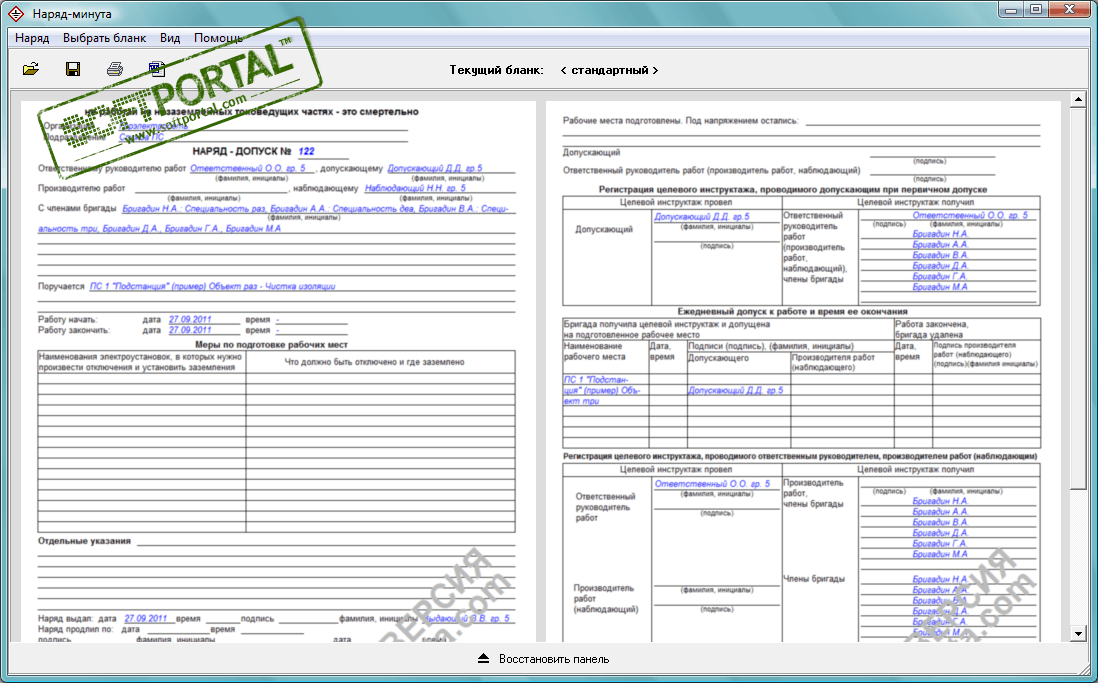Image resolution: width=1098 pixels, height=683 pixels.
Task: Open the Помощь menu
Action: 218,38
